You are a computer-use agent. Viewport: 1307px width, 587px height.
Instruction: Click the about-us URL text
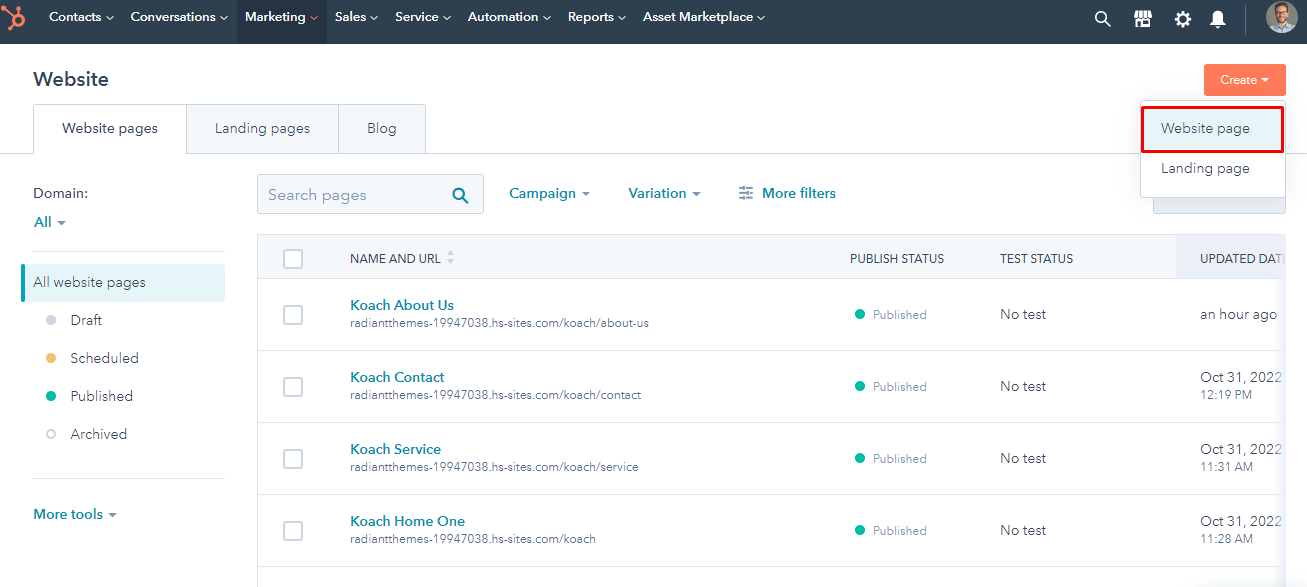[x=499, y=323]
